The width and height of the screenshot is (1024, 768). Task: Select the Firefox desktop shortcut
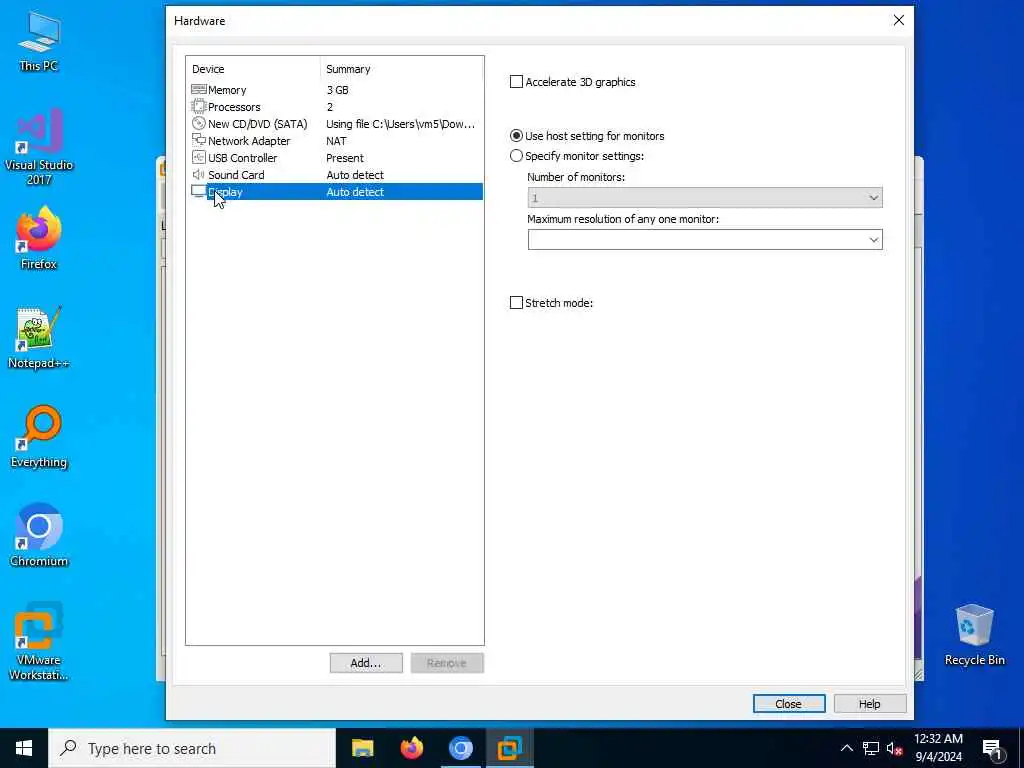(x=39, y=238)
